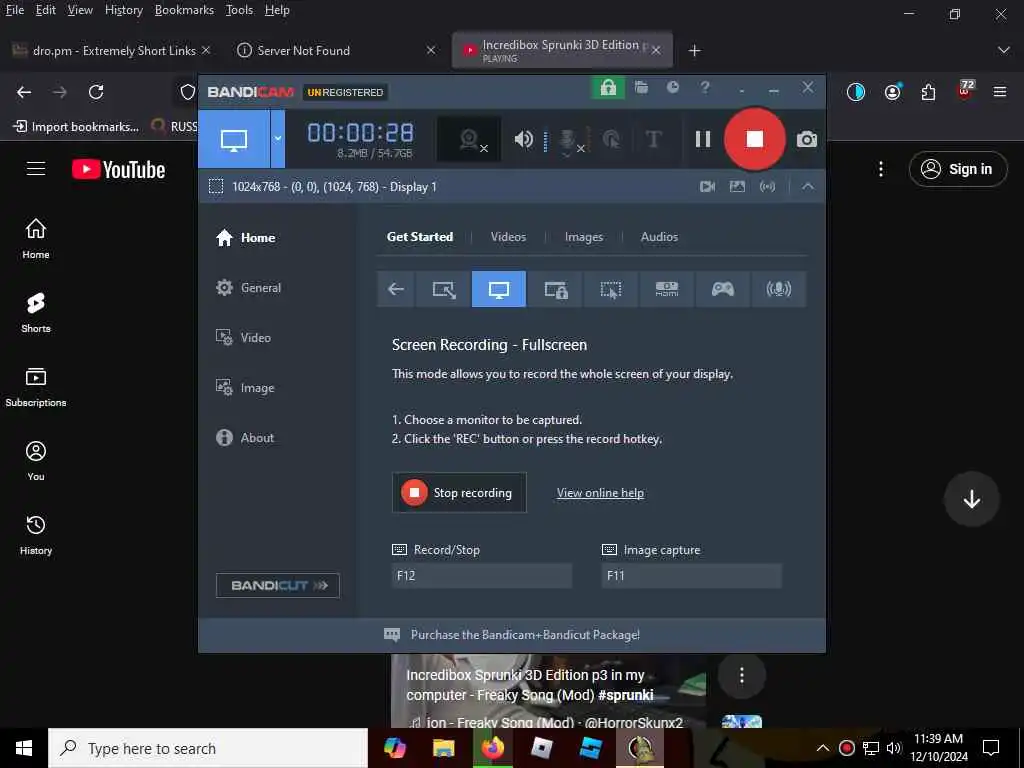Click the YouTube Sign in button
This screenshot has height=768, width=1024.
click(958, 169)
